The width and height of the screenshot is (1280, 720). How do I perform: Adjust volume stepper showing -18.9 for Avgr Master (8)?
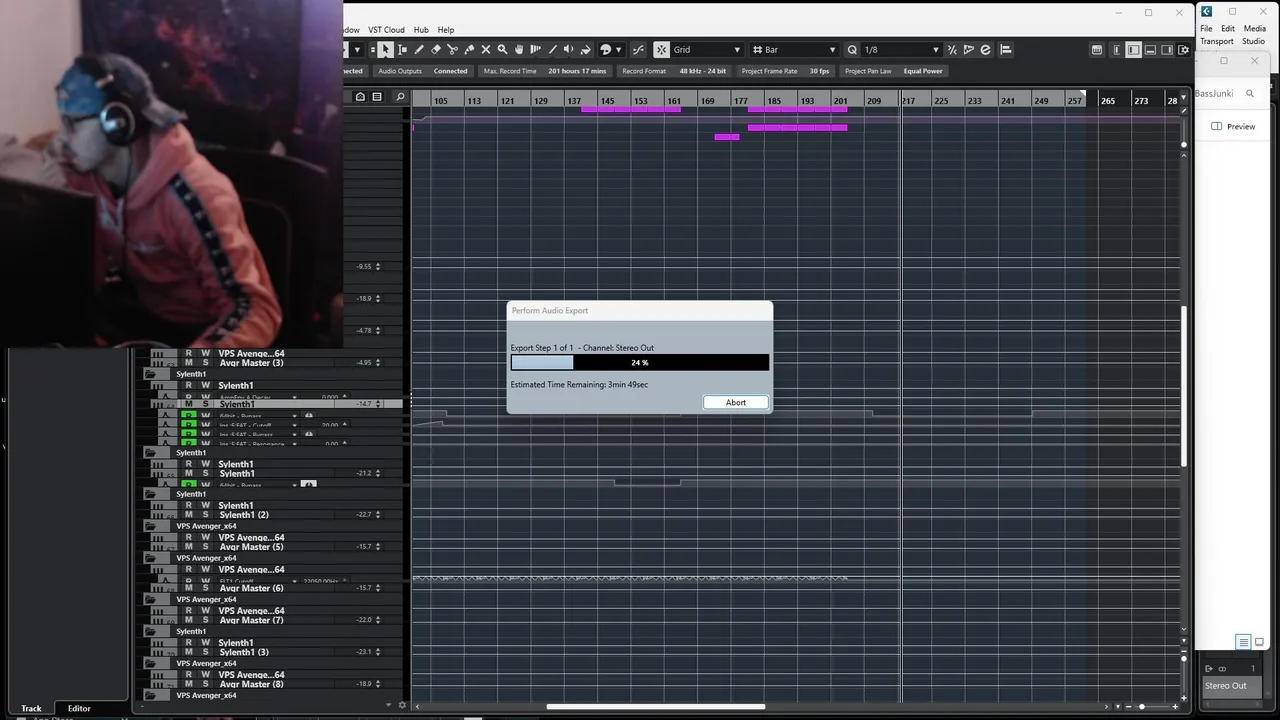point(378,684)
